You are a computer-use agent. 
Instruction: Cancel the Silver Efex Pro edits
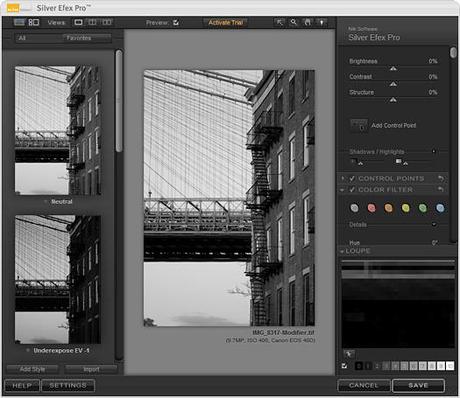pos(364,386)
